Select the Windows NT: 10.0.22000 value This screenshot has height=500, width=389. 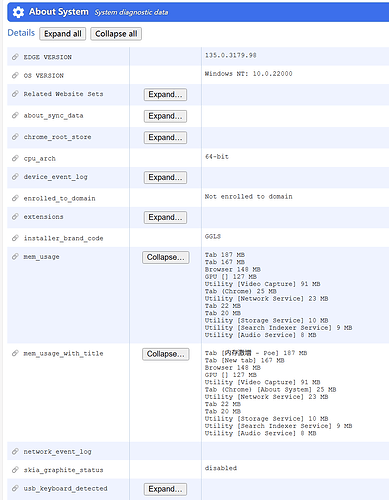[249, 74]
